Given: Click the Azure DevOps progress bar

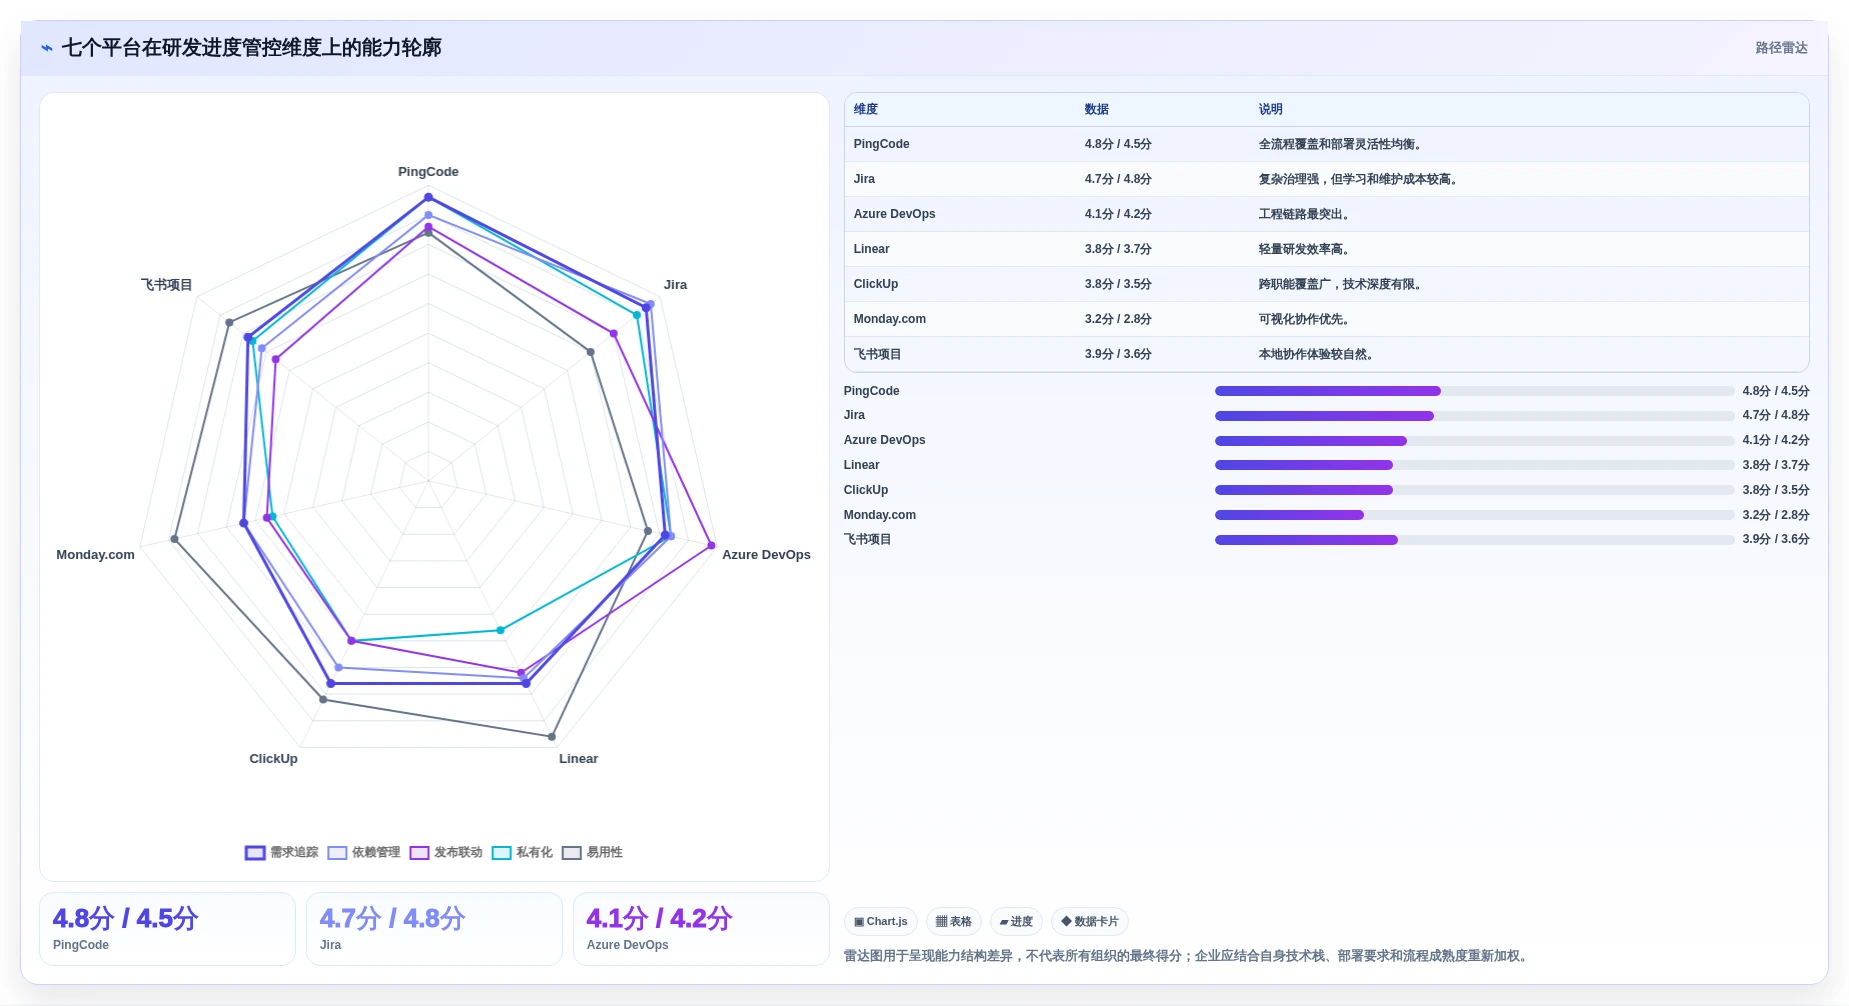Looking at the screenshot, I should pos(1474,441).
